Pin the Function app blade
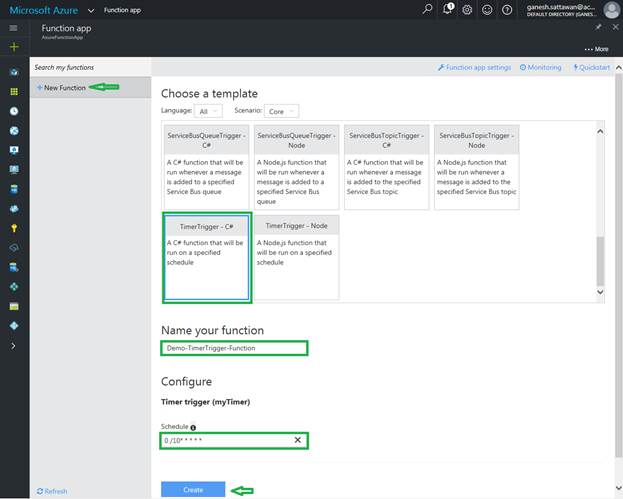 [x=599, y=29]
